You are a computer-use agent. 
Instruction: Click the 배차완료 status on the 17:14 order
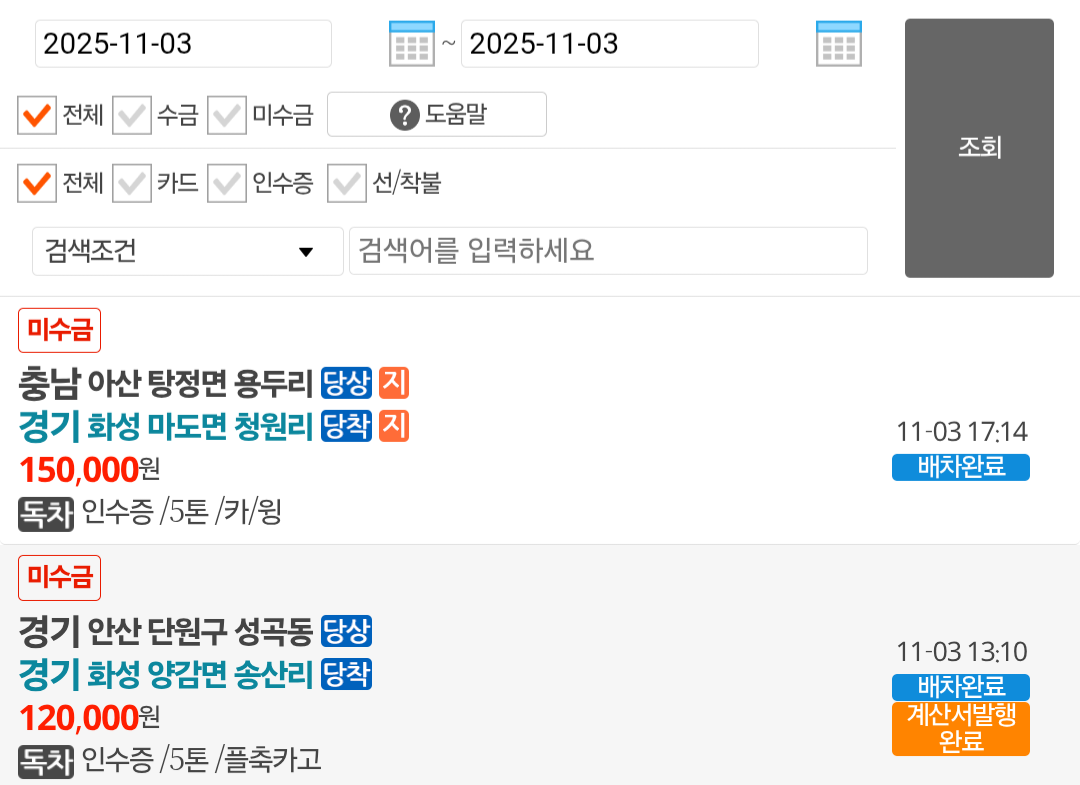[960, 467]
